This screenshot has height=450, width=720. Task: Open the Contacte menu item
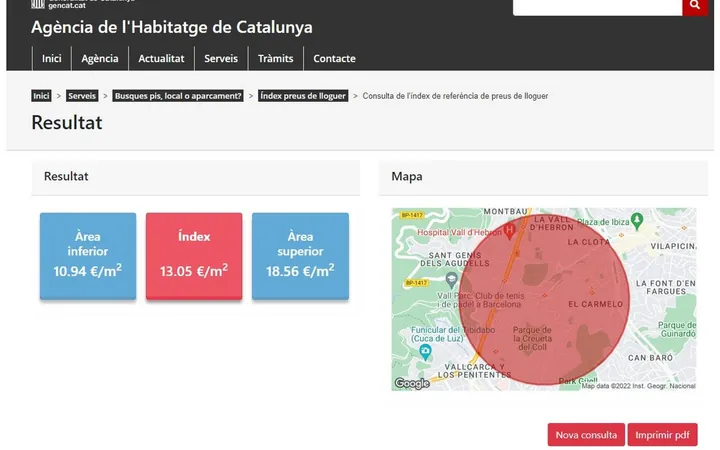click(x=334, y=58)
